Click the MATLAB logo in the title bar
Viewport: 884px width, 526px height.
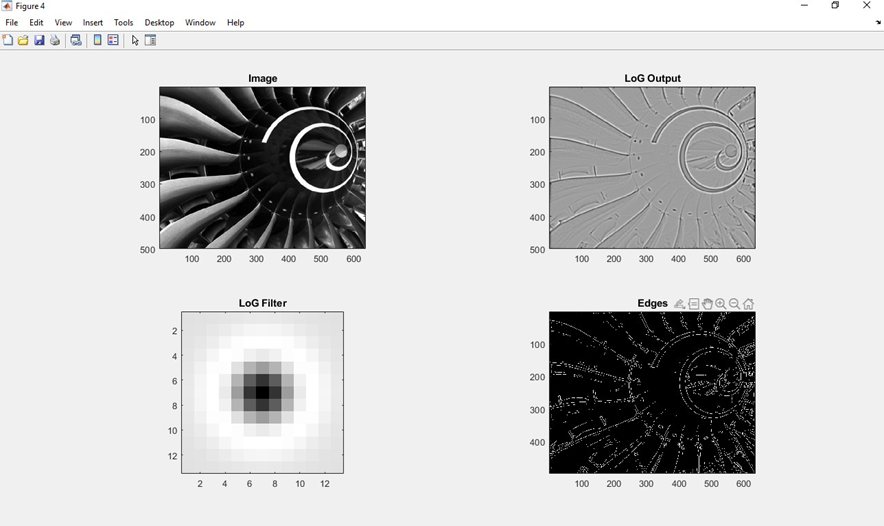pyautogui.click(x=7, y=6)
